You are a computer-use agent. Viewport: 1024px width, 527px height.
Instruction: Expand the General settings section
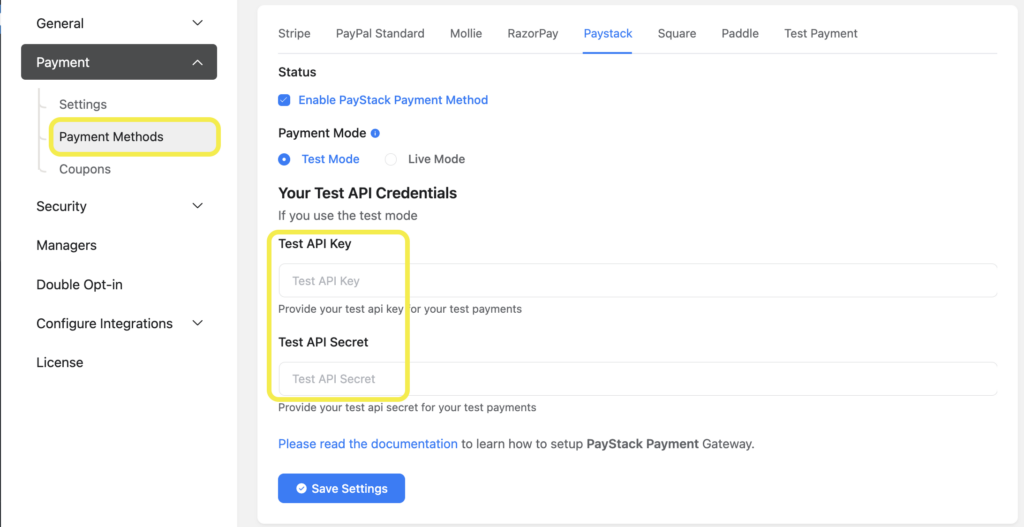[x=198, y=24]
